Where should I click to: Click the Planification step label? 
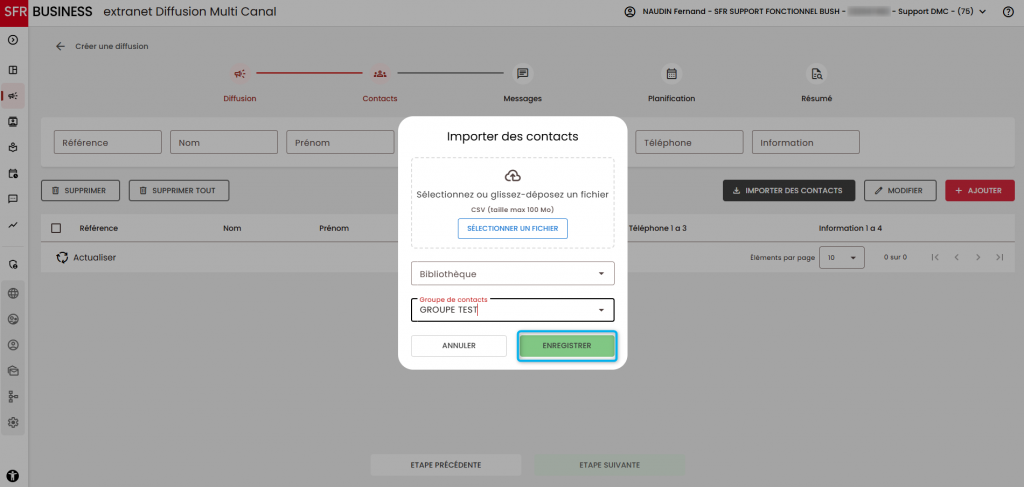point(671,99)
